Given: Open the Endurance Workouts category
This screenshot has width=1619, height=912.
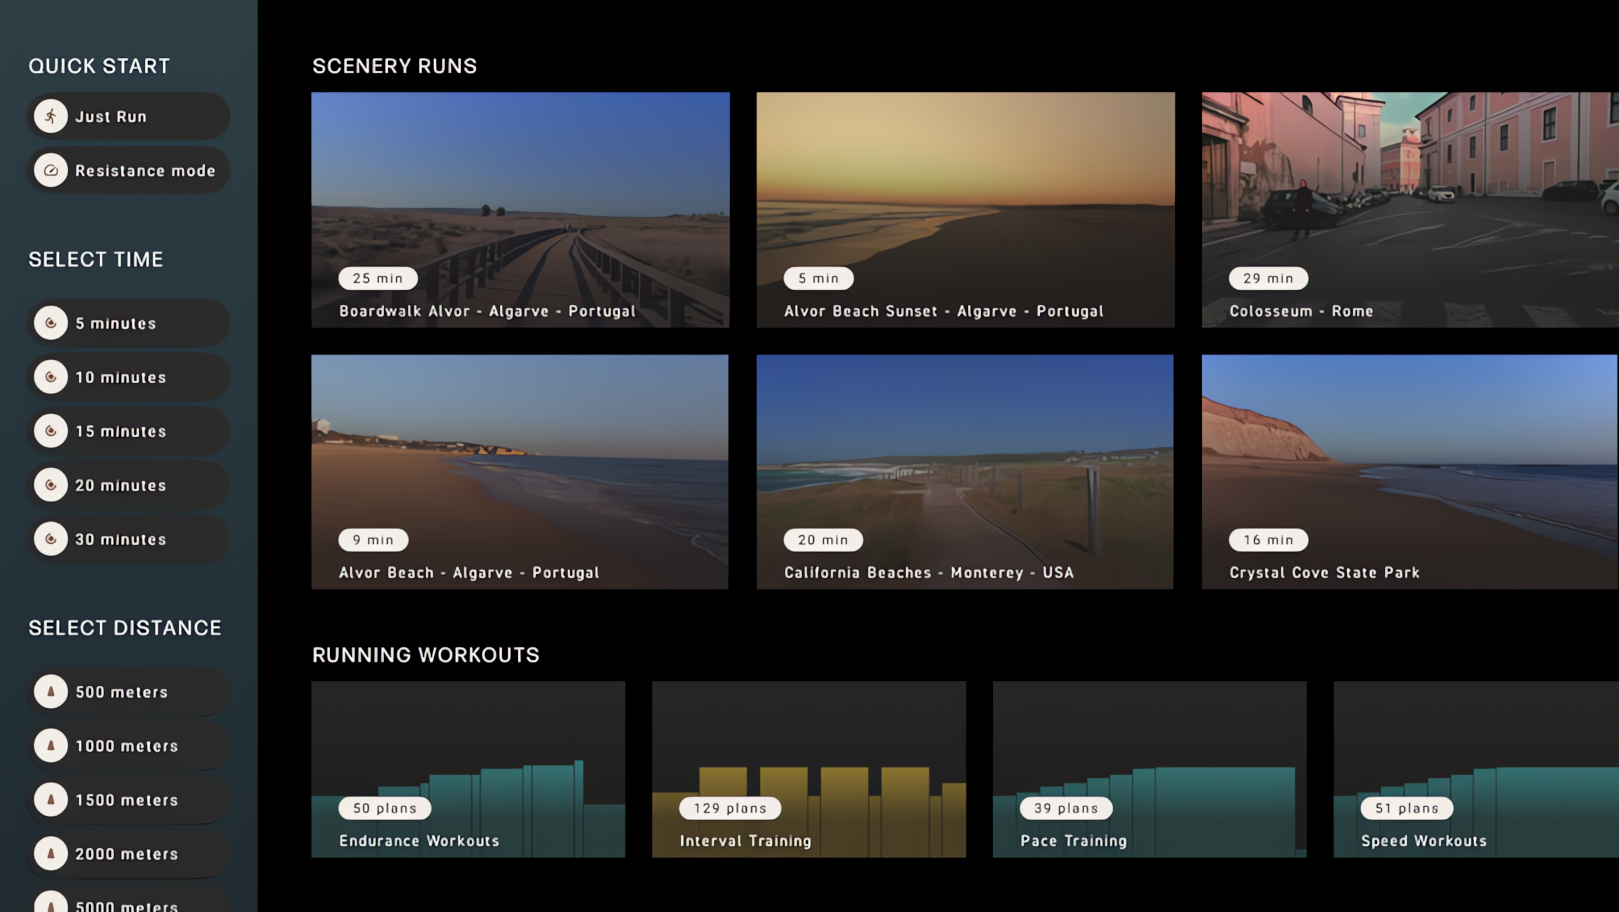Looking at the screenshot, I should 468,769.
